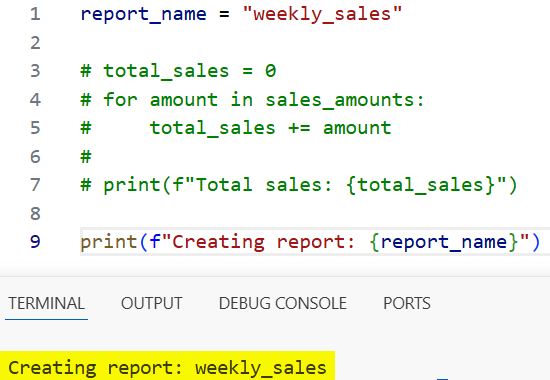This screenshot has width=550, height=380.
Task: Click line number 9 in the gutter
Action: click(x=35, y=242)
